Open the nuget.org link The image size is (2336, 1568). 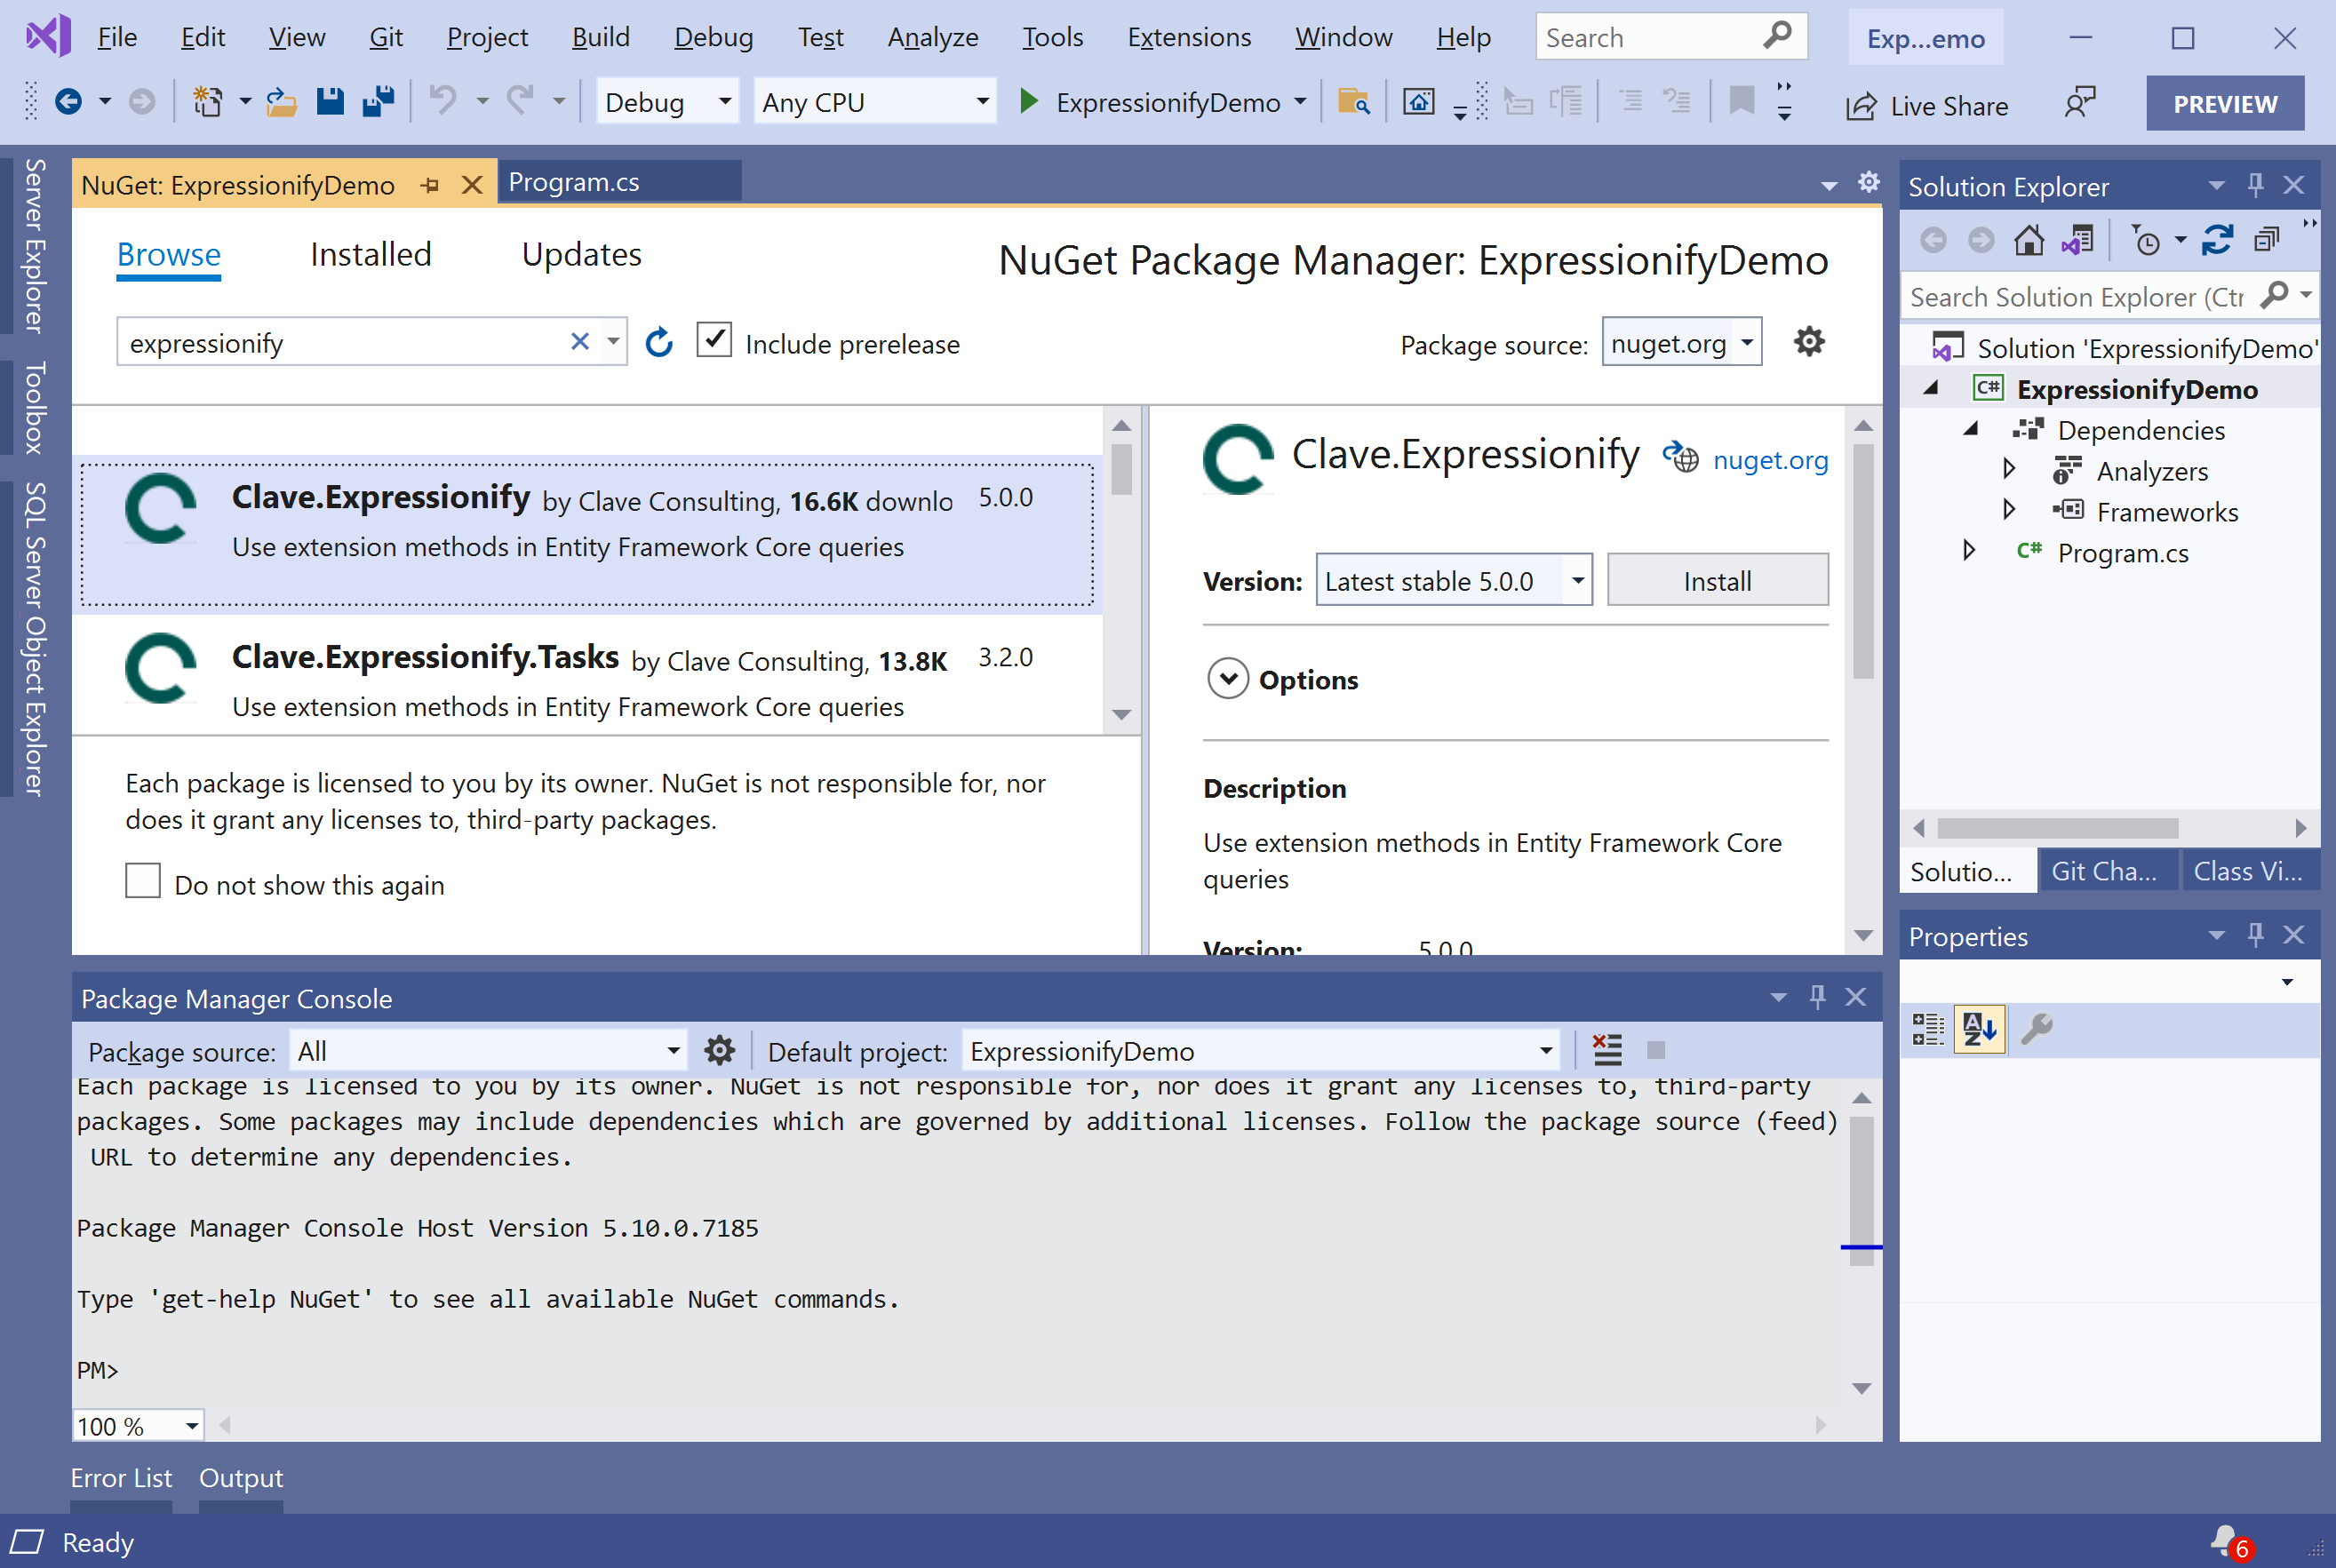click(1769, 460)
